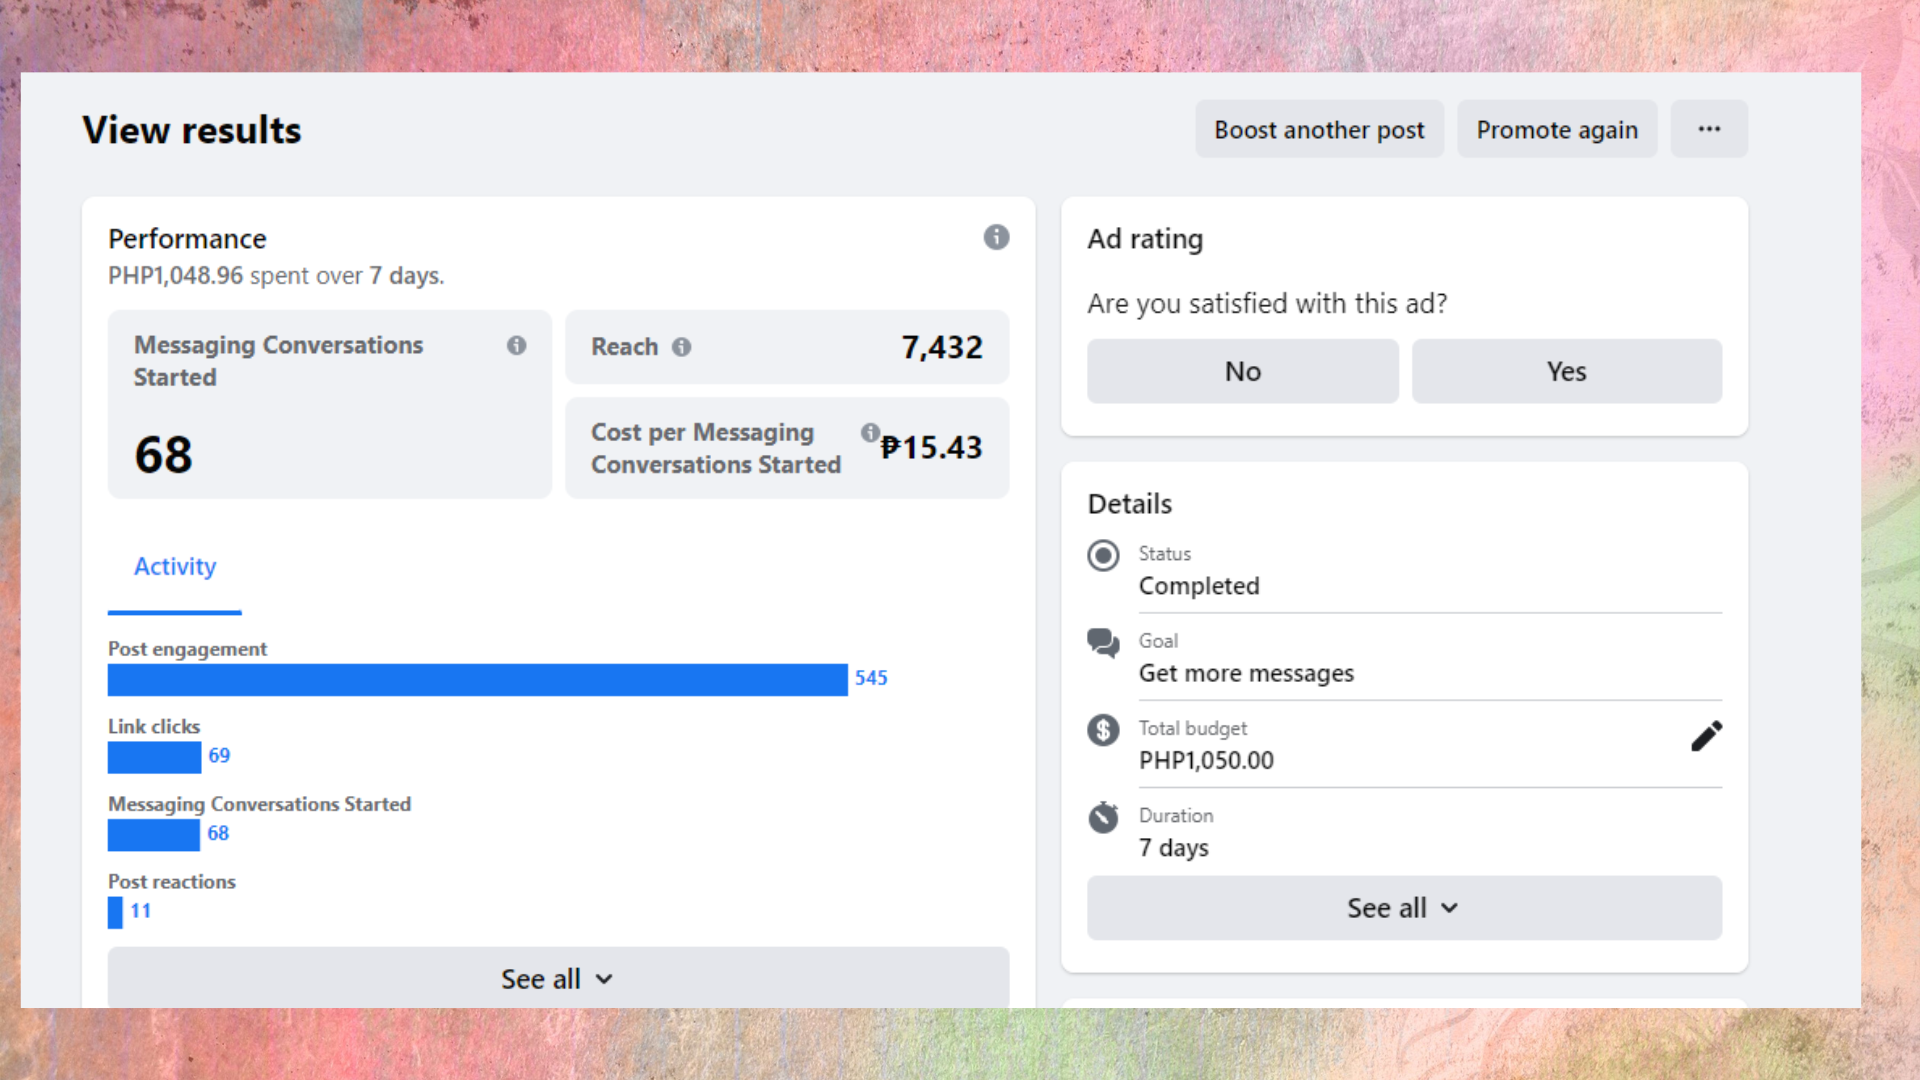The image size is (1920, 1080).
Task: Open the three-dot more options menu
Action: [1709, 129]
